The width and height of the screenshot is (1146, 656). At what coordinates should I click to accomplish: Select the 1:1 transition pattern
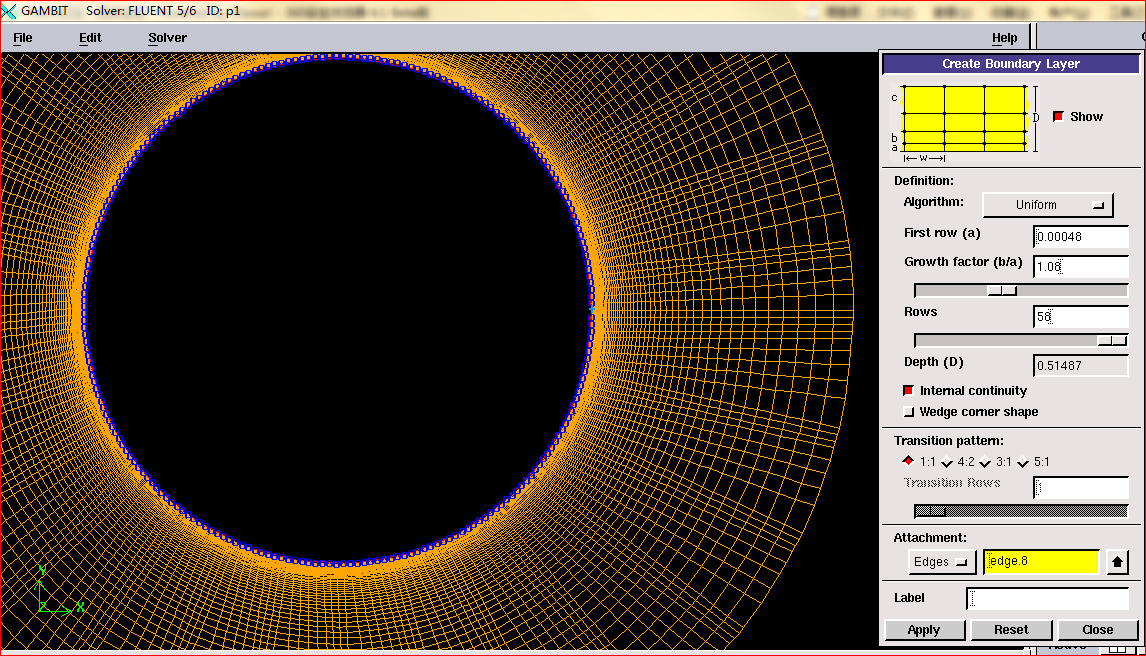click(x=908, y=461)
